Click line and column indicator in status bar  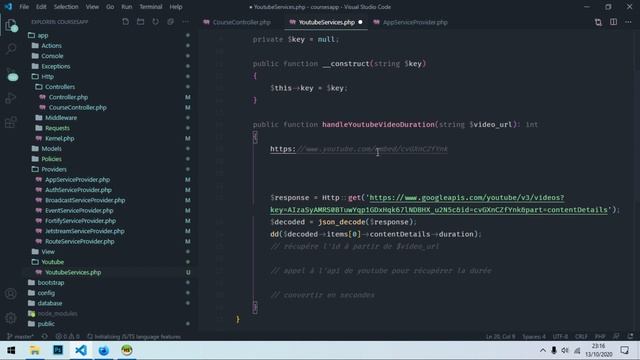click(x=500, y=337)
